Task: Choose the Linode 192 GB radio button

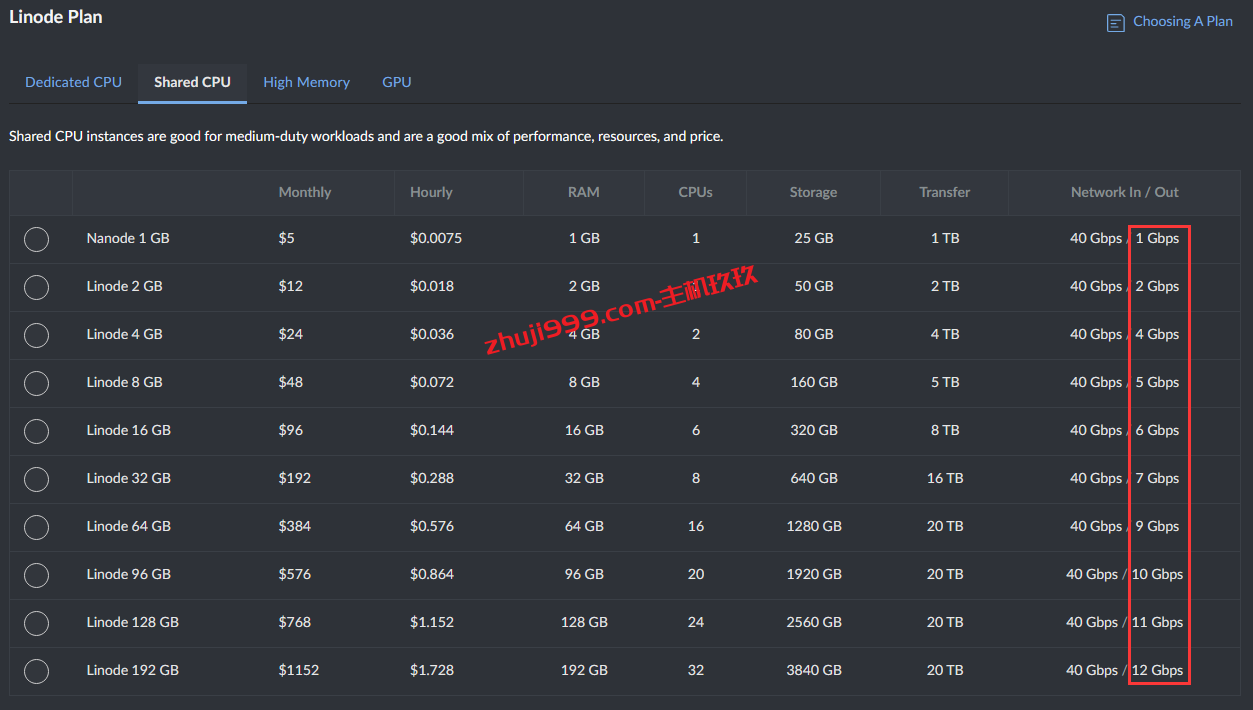Action: [x=36, y=671]
